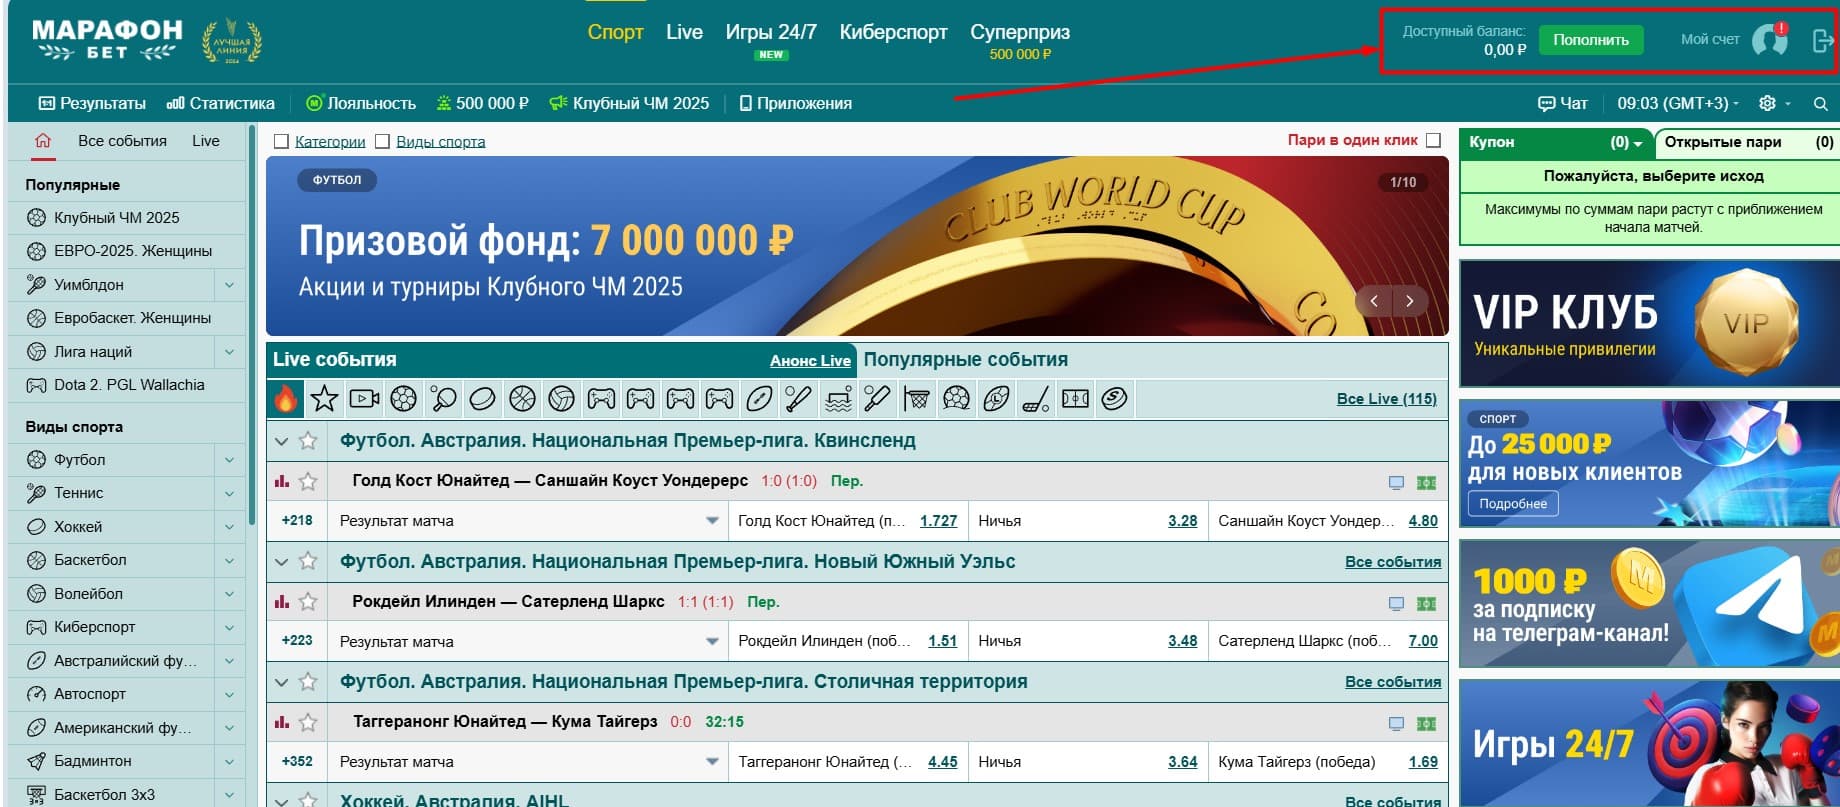Open the settings gear dropdown
This screenshot has width=1840, height=807.
(1775, 103)
